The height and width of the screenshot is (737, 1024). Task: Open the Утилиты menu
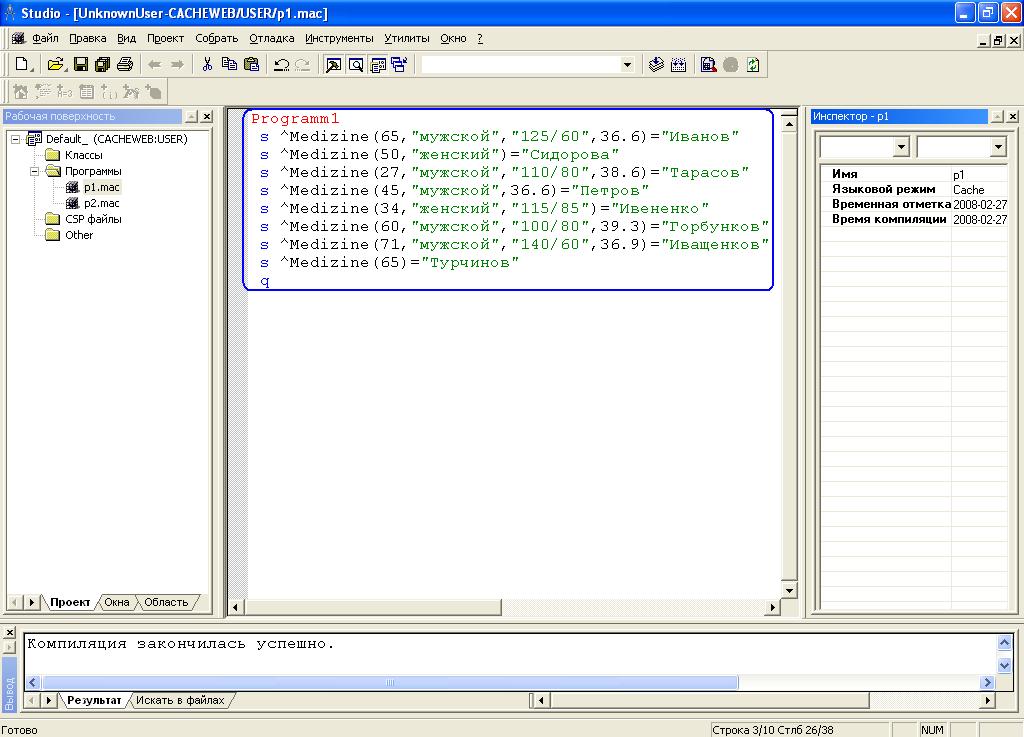click(x=406, y=39)
